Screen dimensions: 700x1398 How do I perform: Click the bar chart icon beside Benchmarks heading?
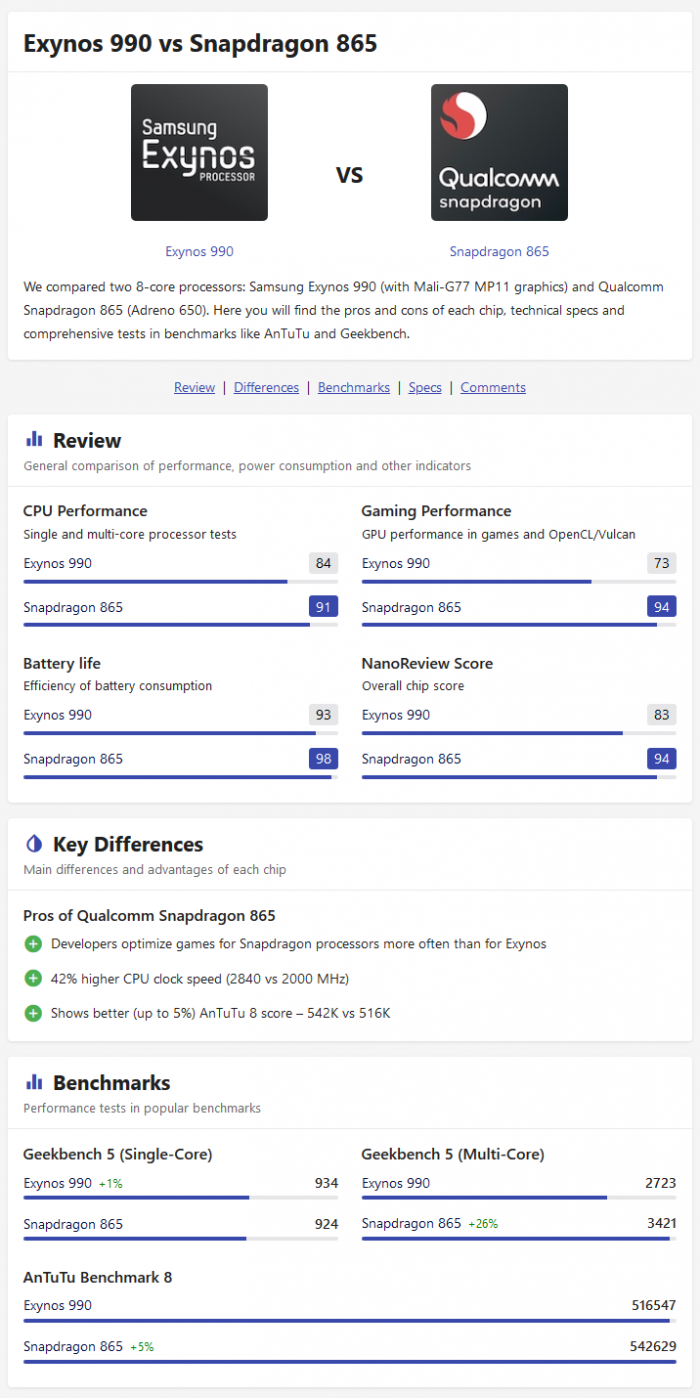(x=33, y=1082)
